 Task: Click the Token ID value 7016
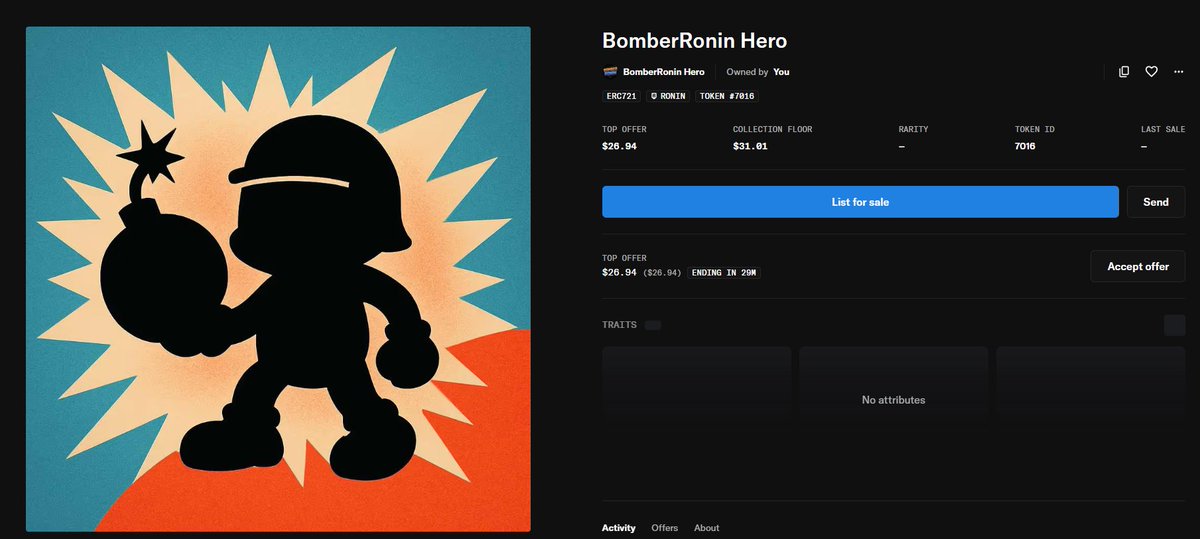pos(1024,146)
